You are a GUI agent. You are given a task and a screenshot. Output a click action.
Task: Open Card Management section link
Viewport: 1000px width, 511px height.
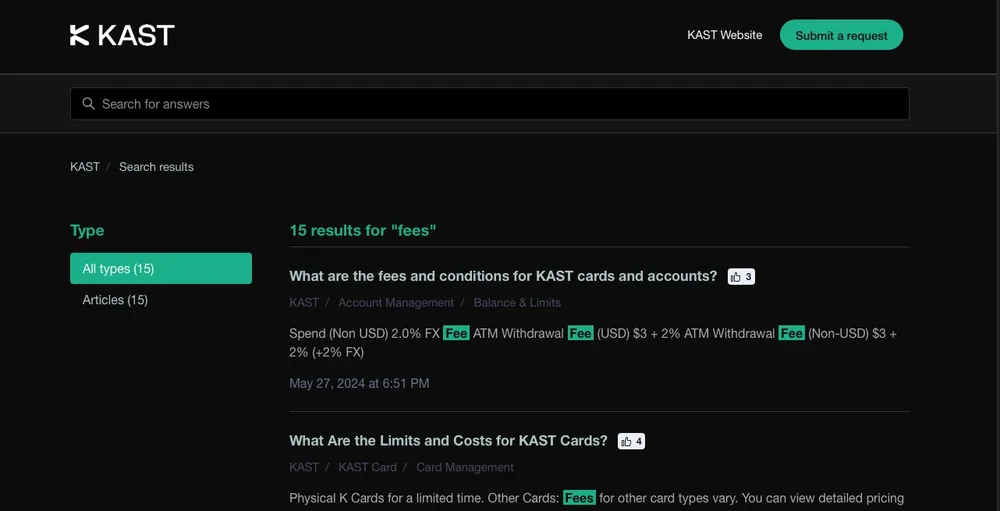(x=465, y=468)
